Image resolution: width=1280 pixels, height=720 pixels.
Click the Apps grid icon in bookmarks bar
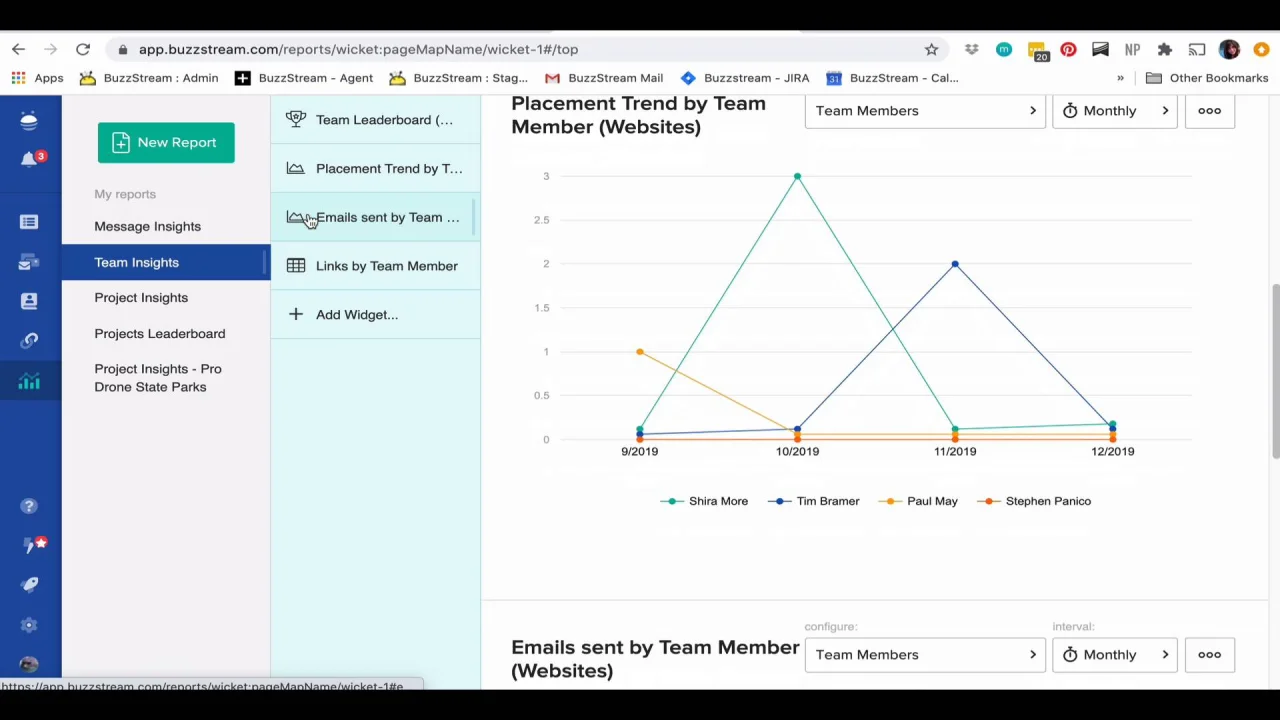tap(18, 78)
